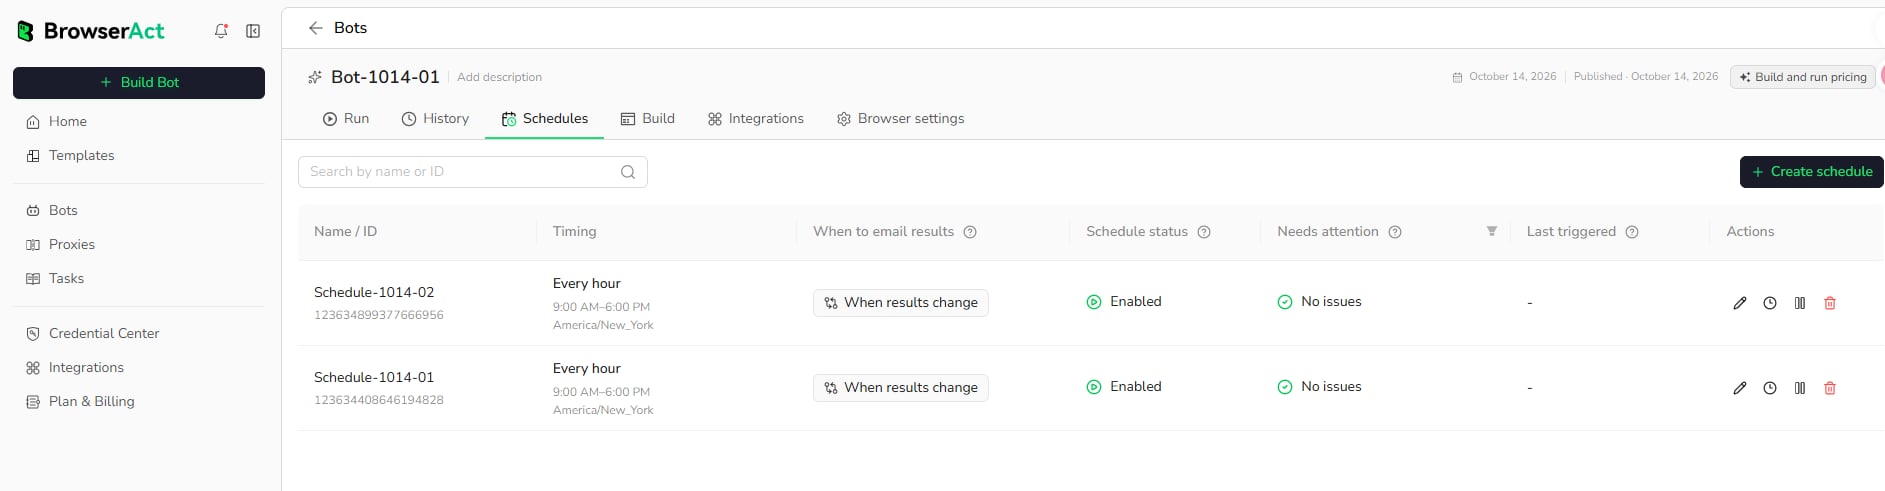The width and height of the screenshot is (1885, 491).
Task: Click No issues for Schedule-1014-02
Action: [x=1319, y=302]
